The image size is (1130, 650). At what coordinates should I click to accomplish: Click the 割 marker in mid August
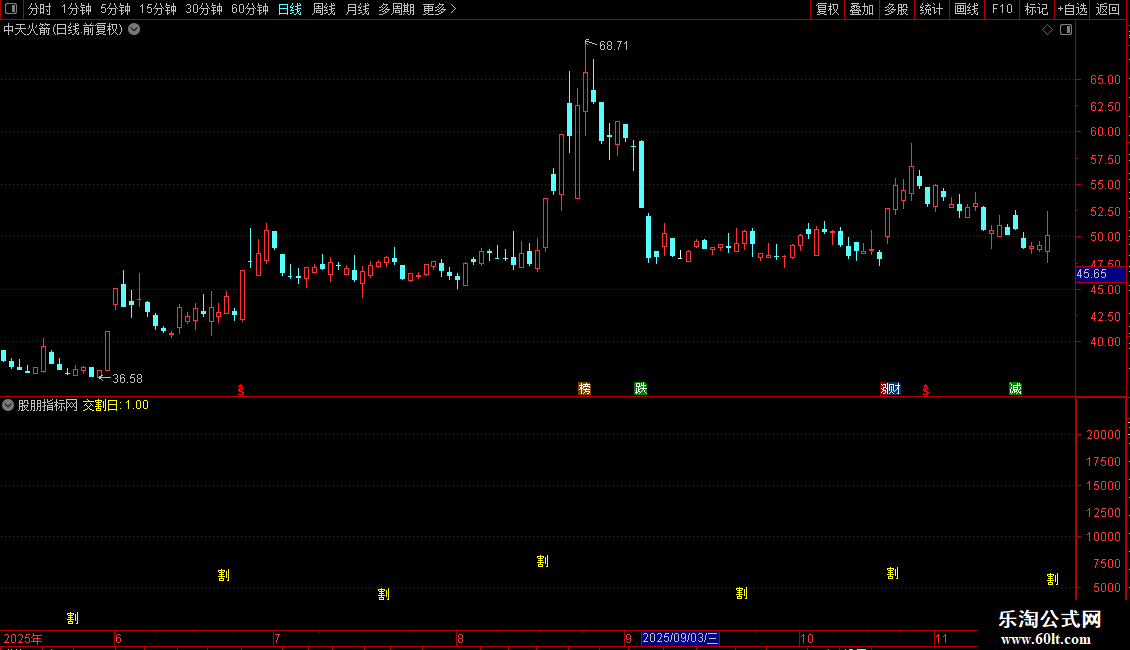tap(543, 561)
